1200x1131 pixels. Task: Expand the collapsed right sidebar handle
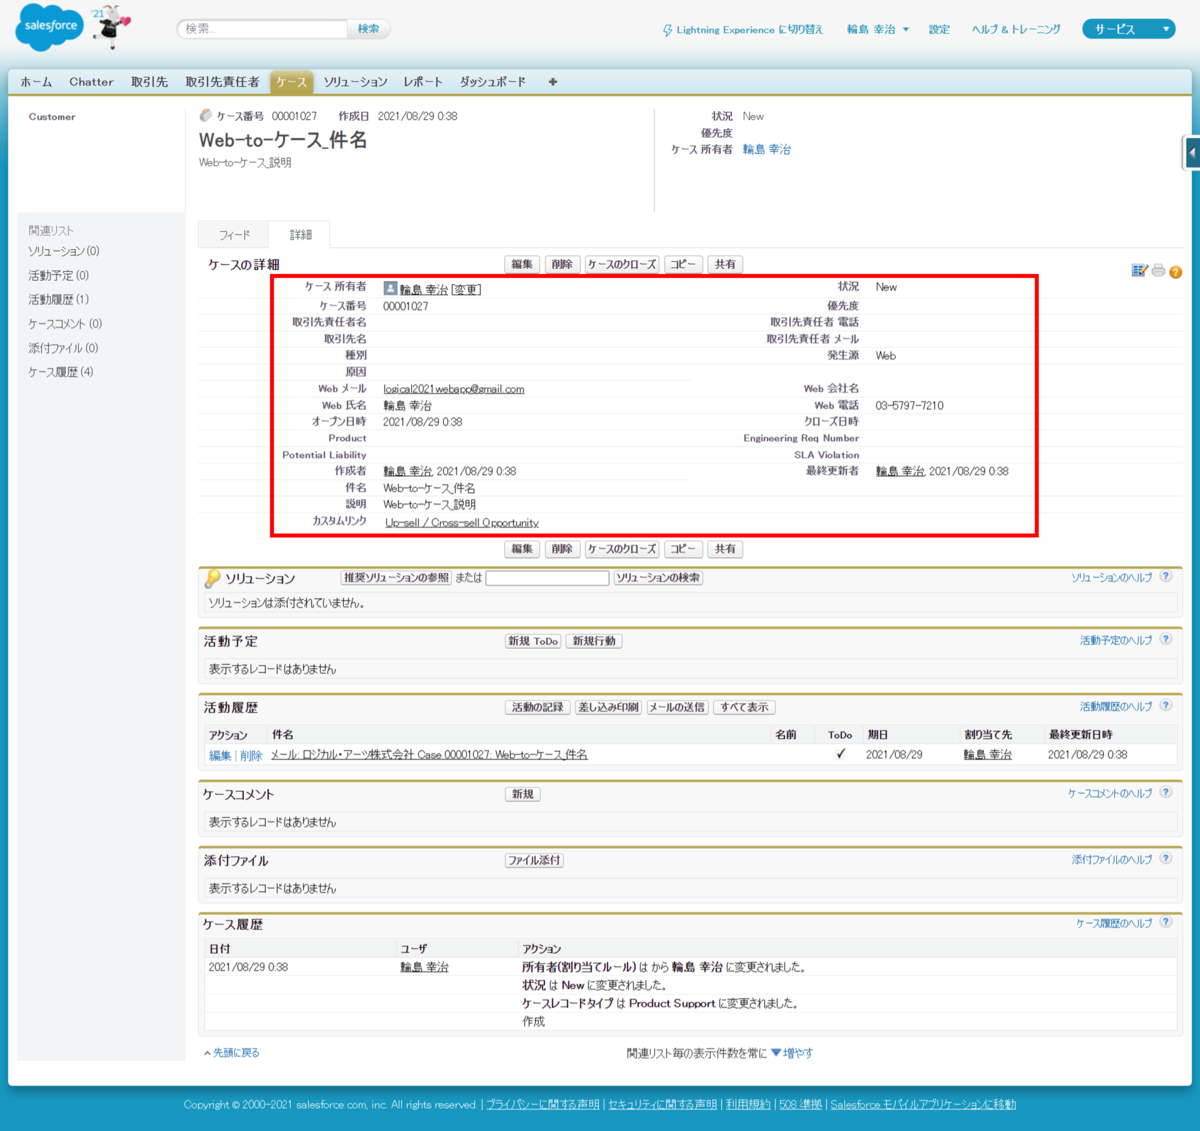tap(1192, 153)
